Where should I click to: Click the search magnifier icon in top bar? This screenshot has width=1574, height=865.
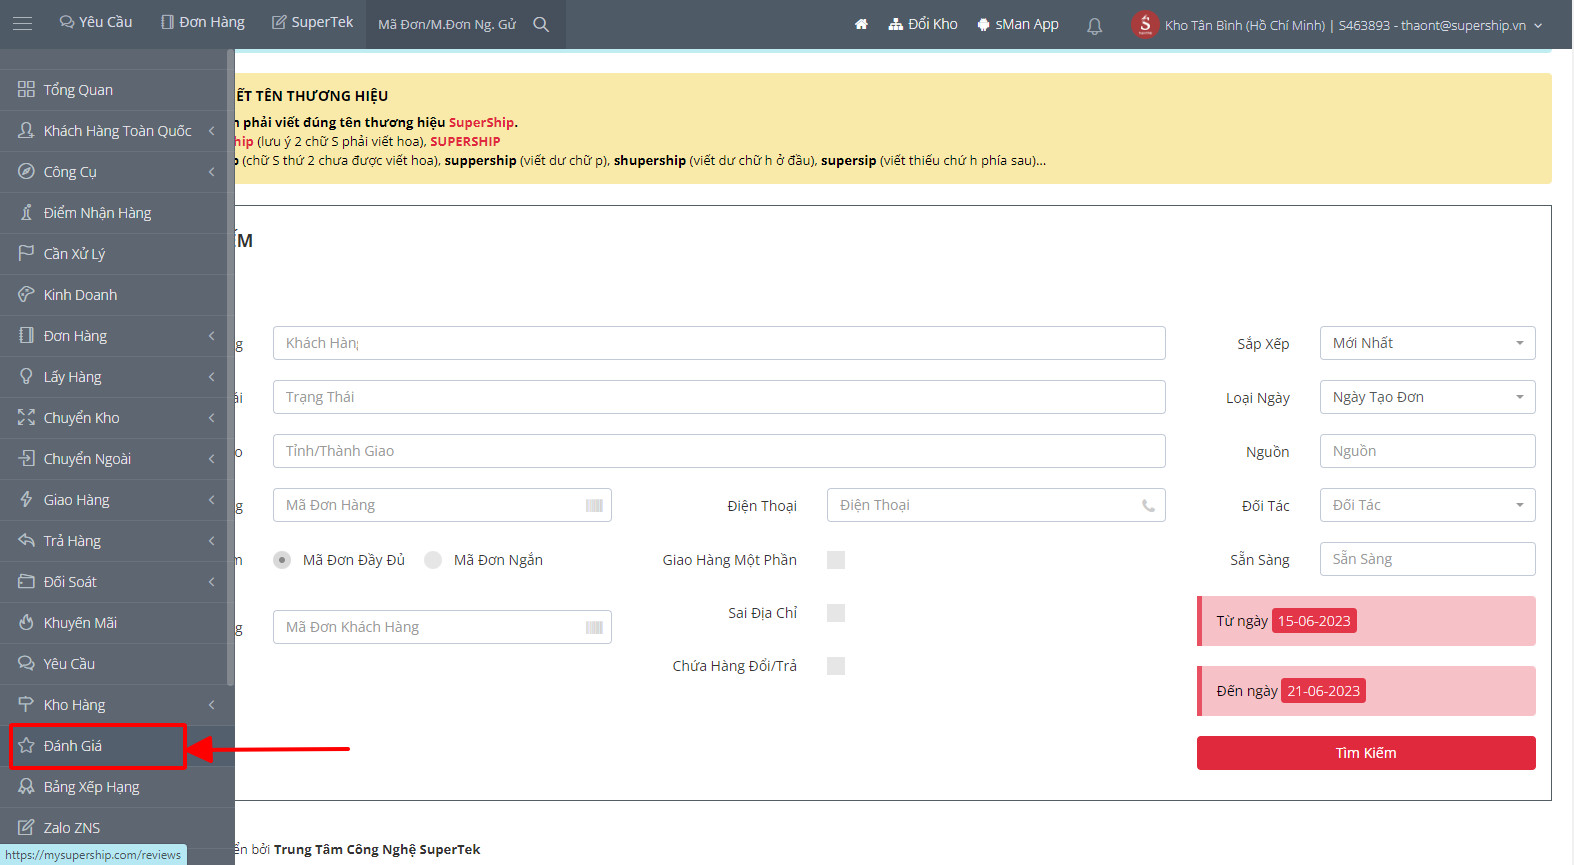click(x=541, y=24)
